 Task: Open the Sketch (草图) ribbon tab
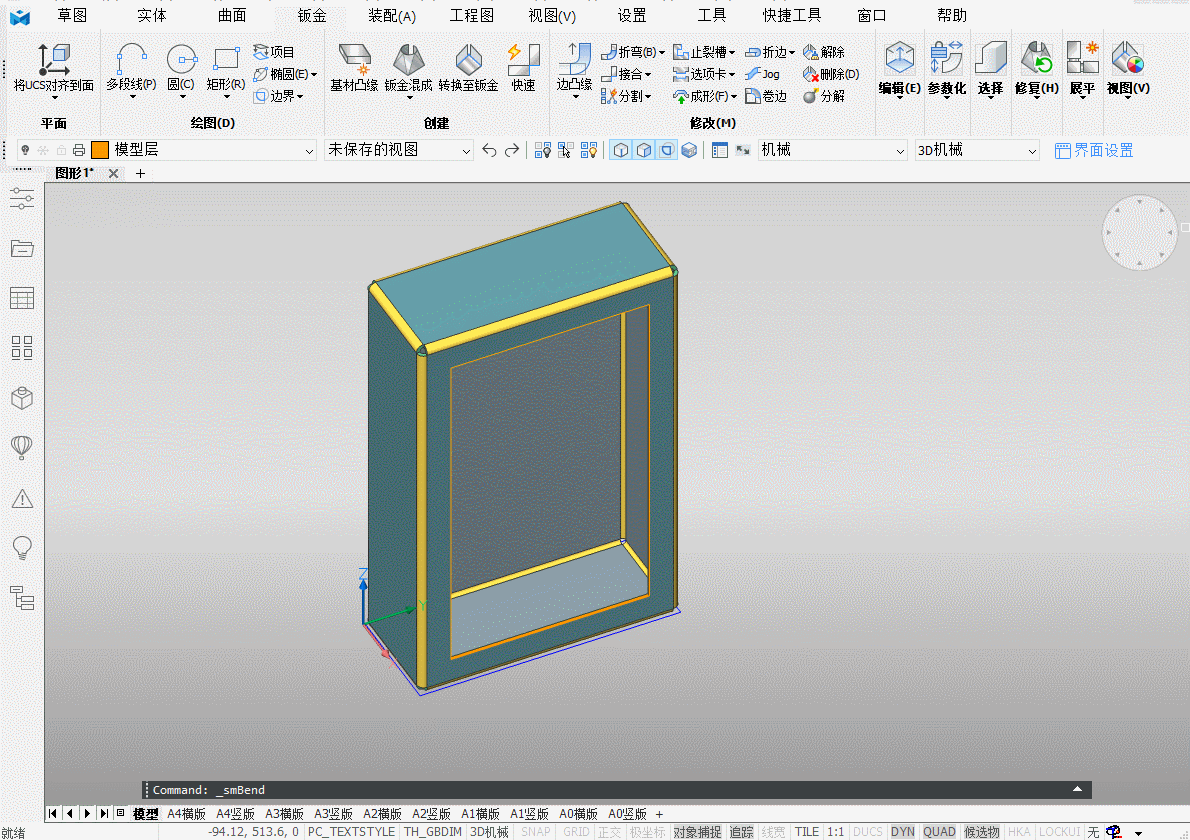tap(72, 15)
